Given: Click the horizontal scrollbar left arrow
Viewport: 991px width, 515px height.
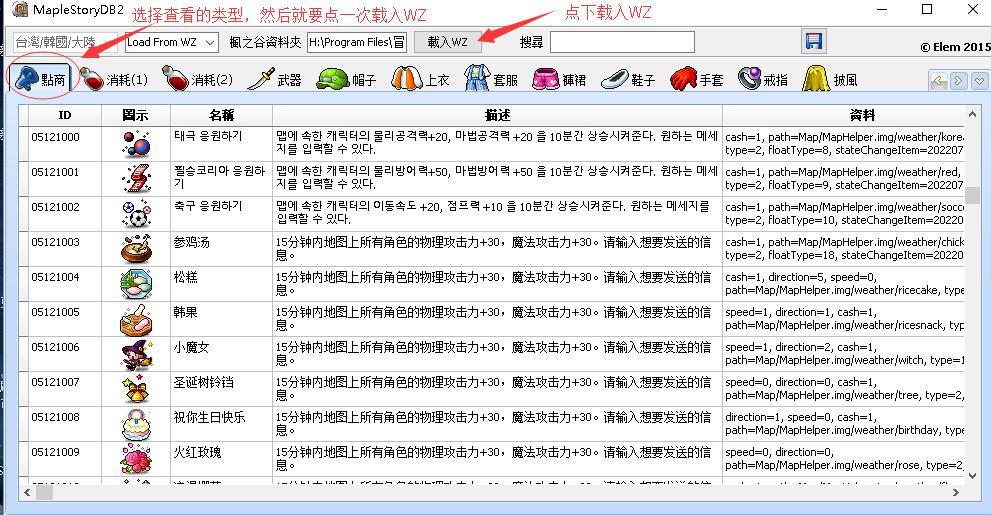Looking at the screenshot, I should click(x=27, y=492).
